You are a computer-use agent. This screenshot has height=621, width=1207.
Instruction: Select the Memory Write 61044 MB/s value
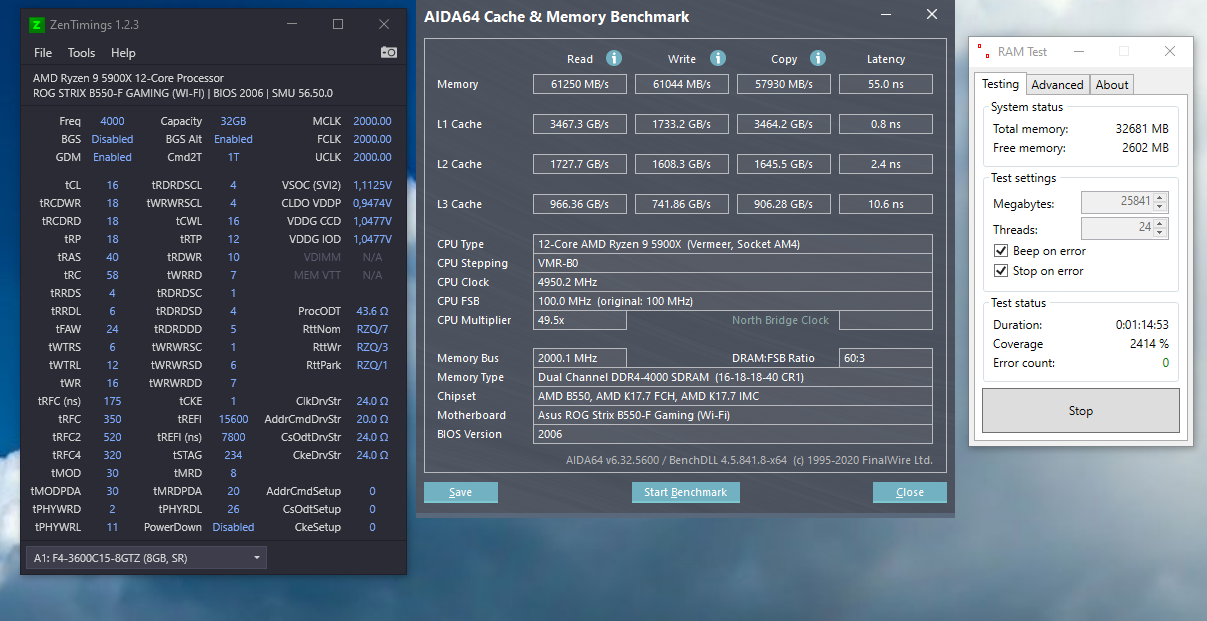click(x=682, y=84)
